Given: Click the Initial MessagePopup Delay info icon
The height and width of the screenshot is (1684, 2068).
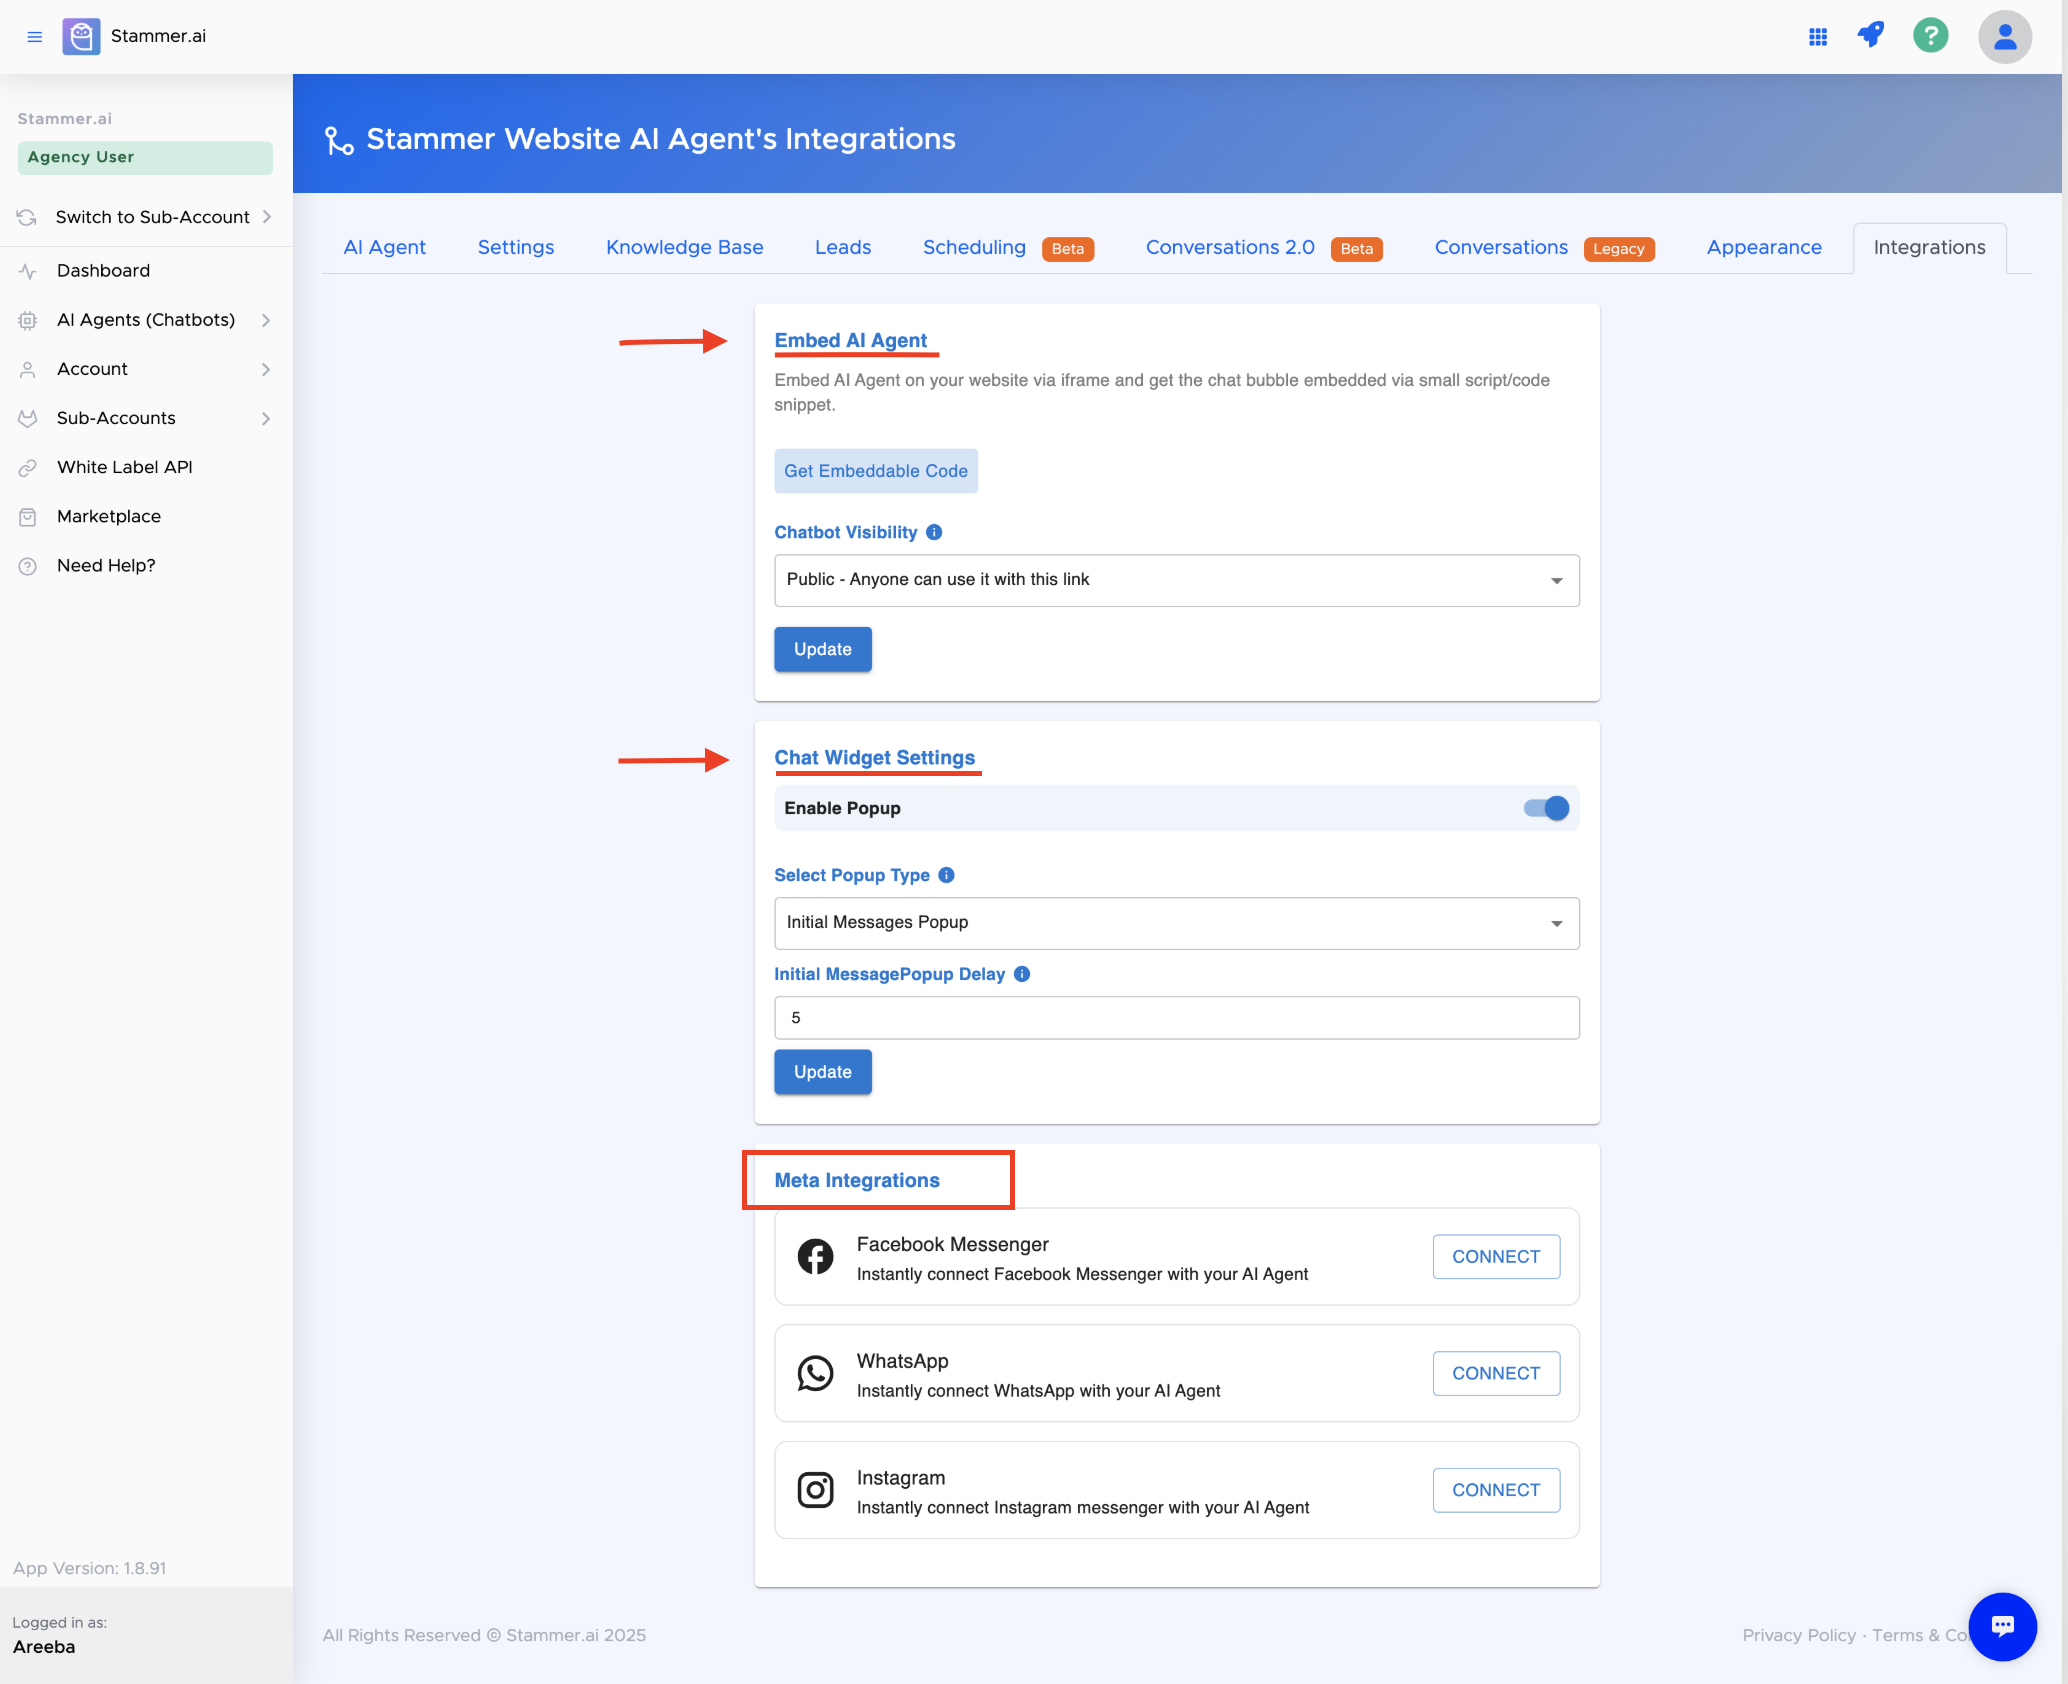Looking at the screenshot, I should pos(1022,974).
